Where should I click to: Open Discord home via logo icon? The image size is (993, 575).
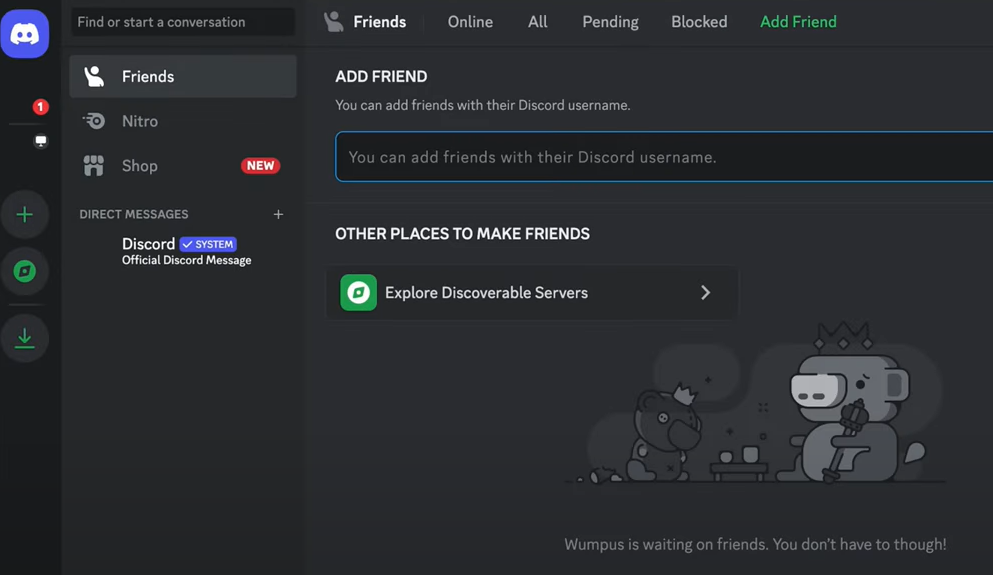(25, 34)
